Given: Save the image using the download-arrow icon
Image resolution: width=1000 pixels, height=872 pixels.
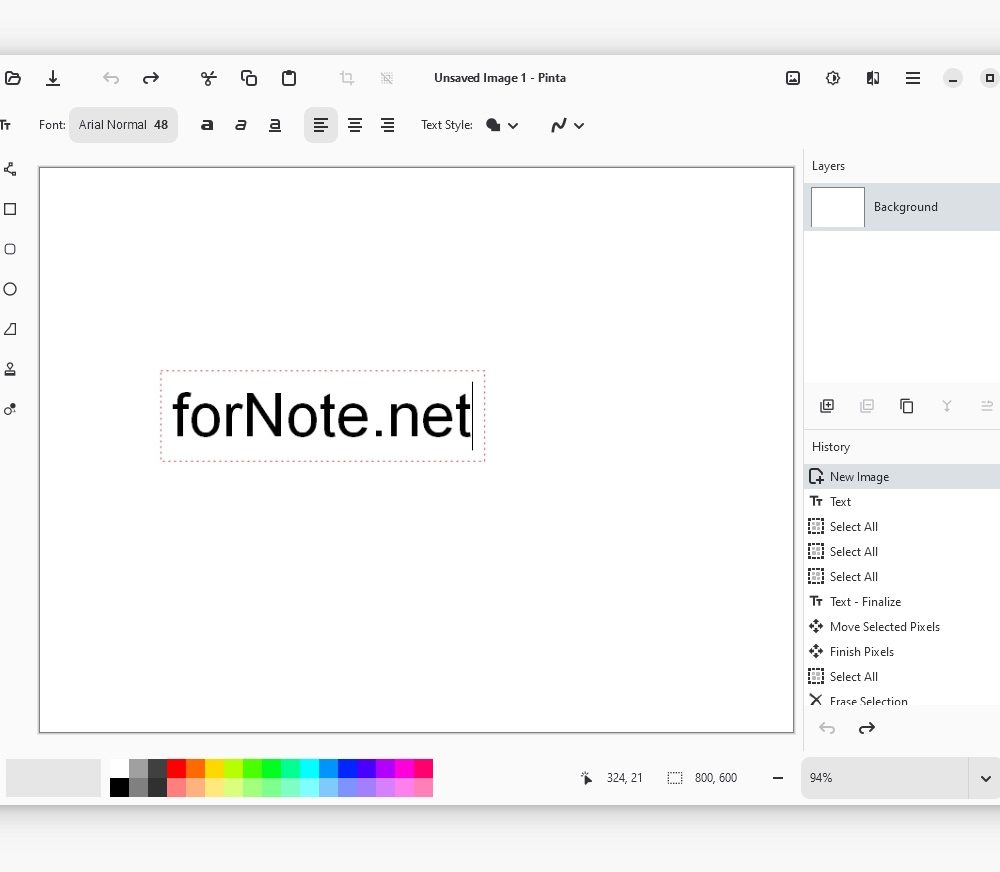Looking at the screenshot, I should coord(53,78).
